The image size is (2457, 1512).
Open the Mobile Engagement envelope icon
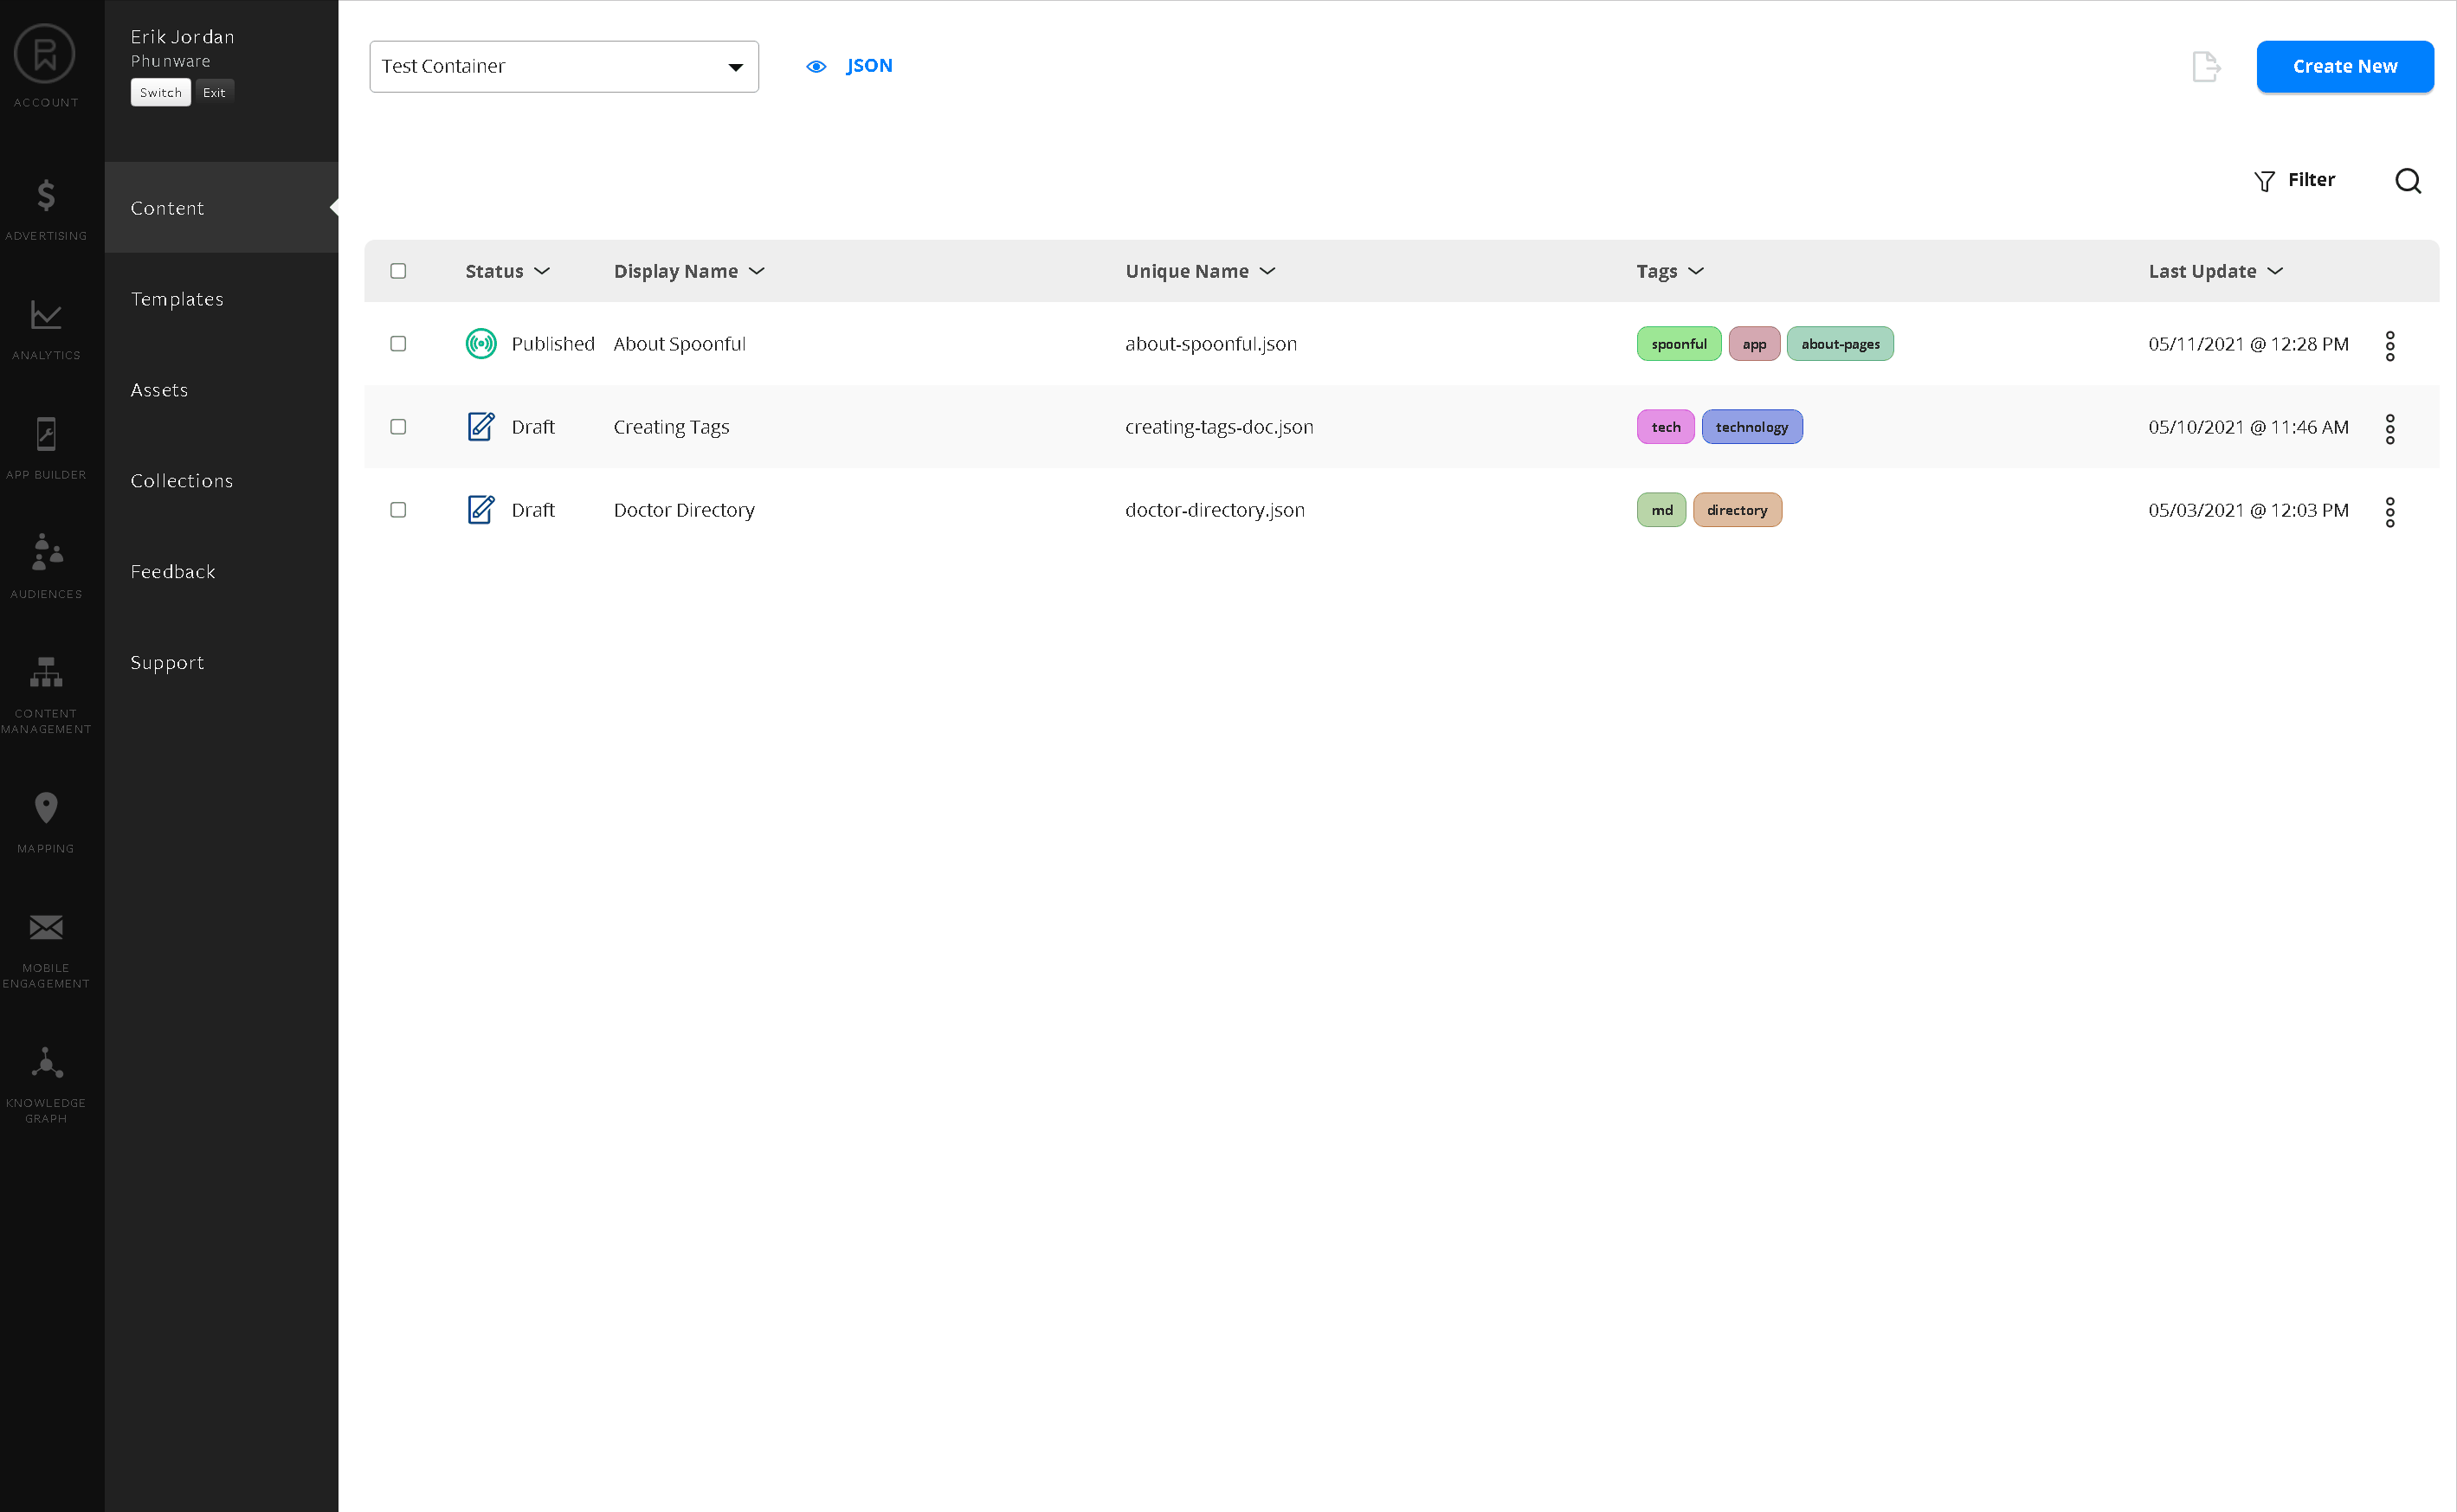tap(46, 927)
